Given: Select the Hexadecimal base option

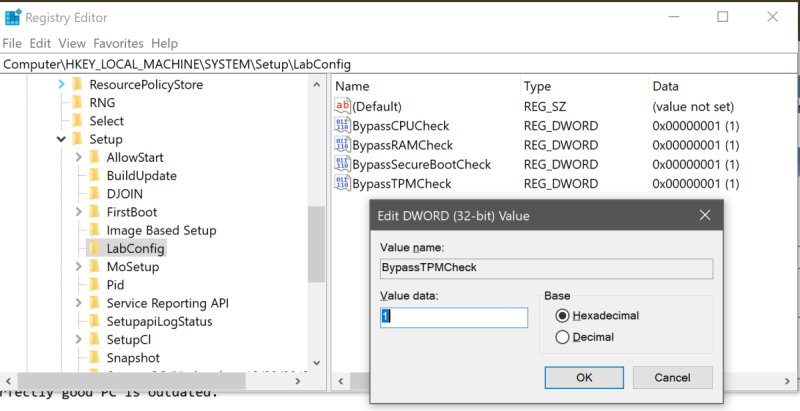Looking at the screenshot, I should 562,316.
